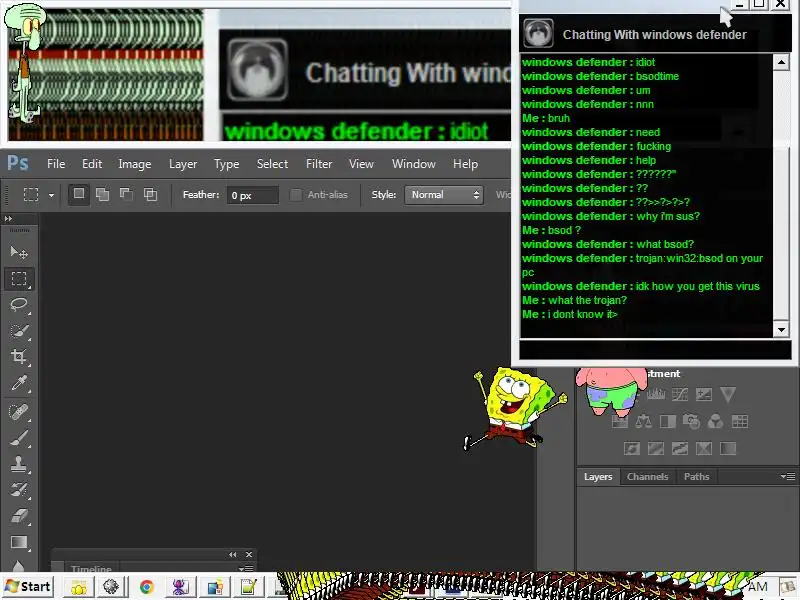Add a Color Balance adjustment

643,421
